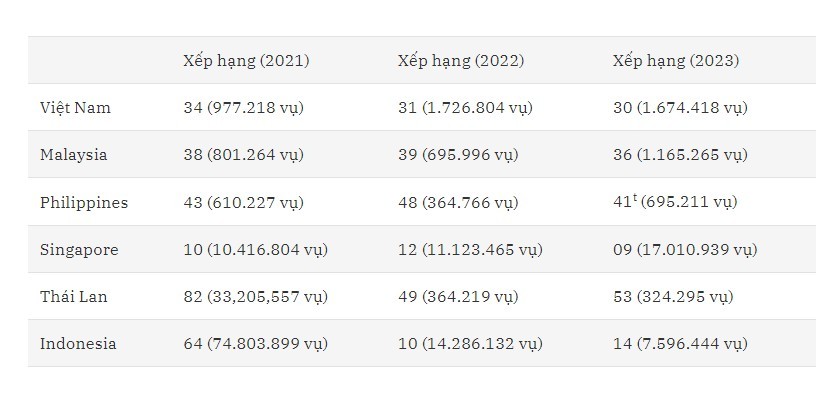Click Việt Nam's 2021 ranking cell
This screenshot has height=400, width=838.
pos(244,108)
